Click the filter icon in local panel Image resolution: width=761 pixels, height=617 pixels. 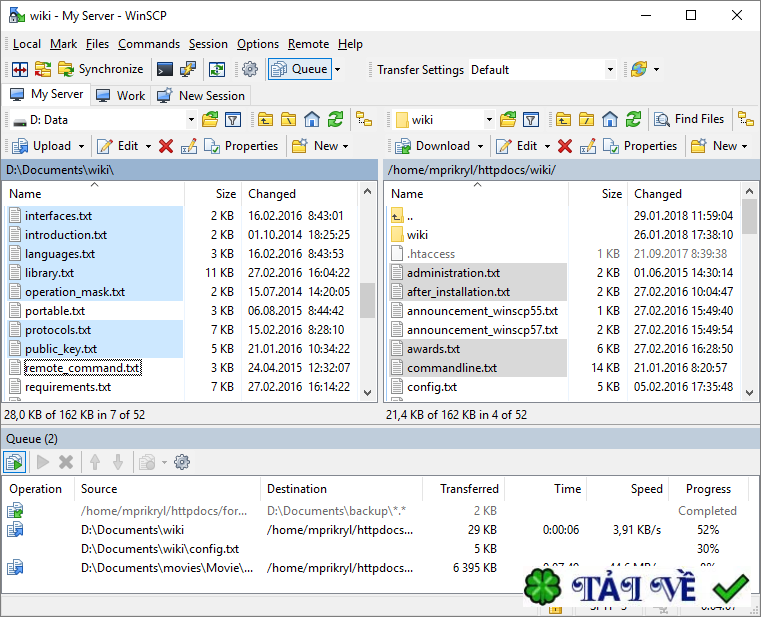233,119
